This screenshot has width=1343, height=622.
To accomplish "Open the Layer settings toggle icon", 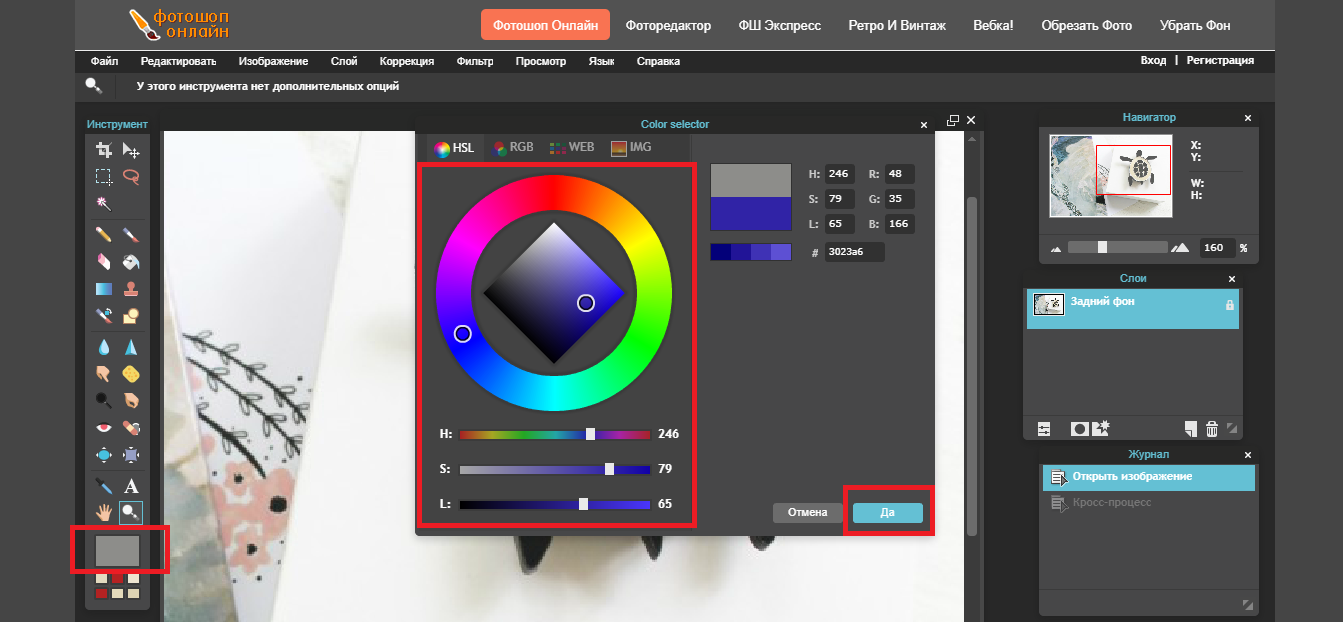I will tap(1044, 429).
